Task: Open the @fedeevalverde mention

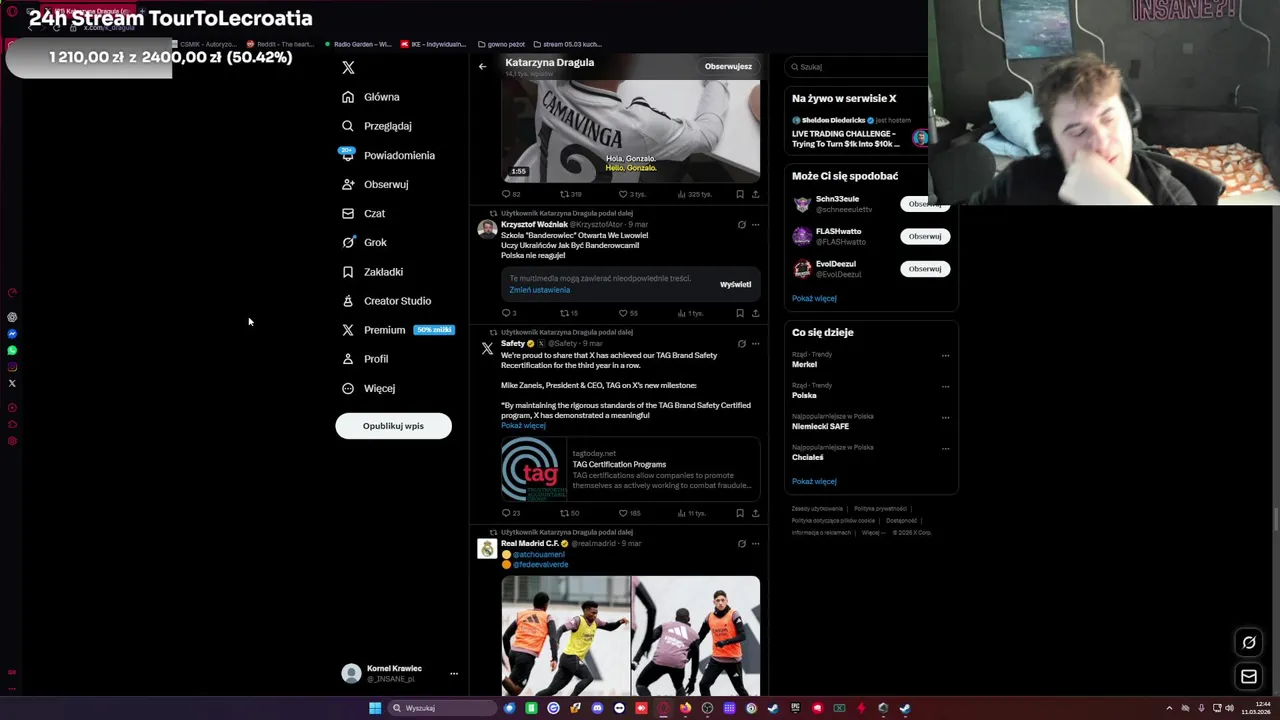Action: [540, 565]
